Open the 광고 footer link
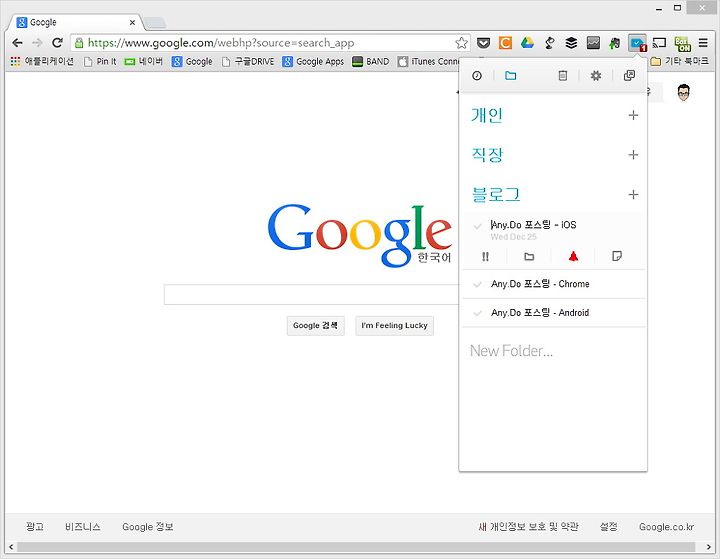Image resolution: width=720 pixels, height=559 pixels. [35, 527]
